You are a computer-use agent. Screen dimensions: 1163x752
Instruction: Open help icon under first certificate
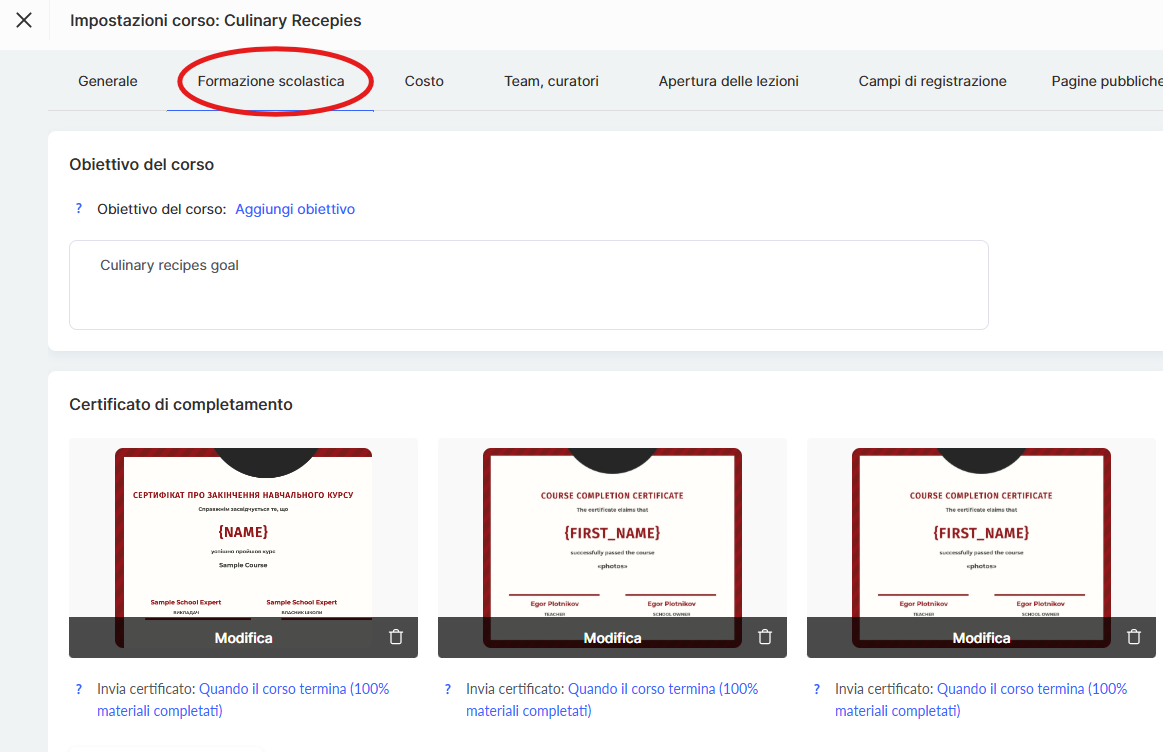(79, 689)
